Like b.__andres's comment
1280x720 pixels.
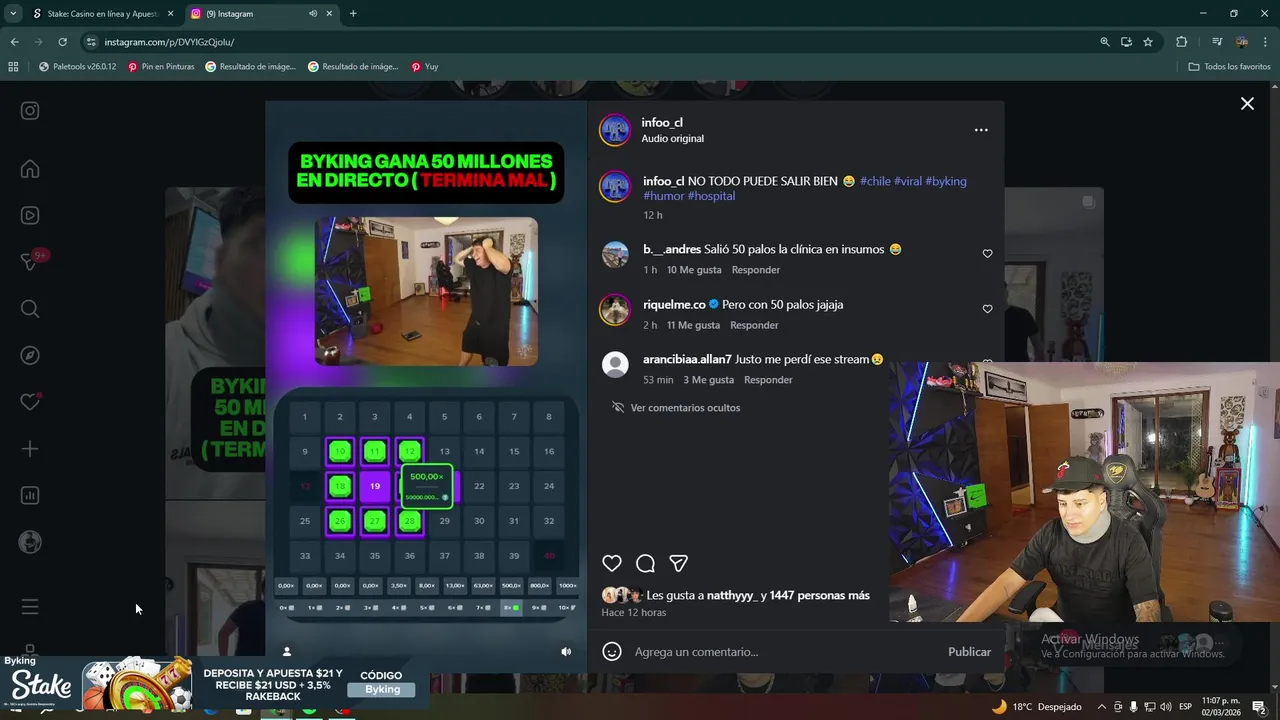click(987, 254)
